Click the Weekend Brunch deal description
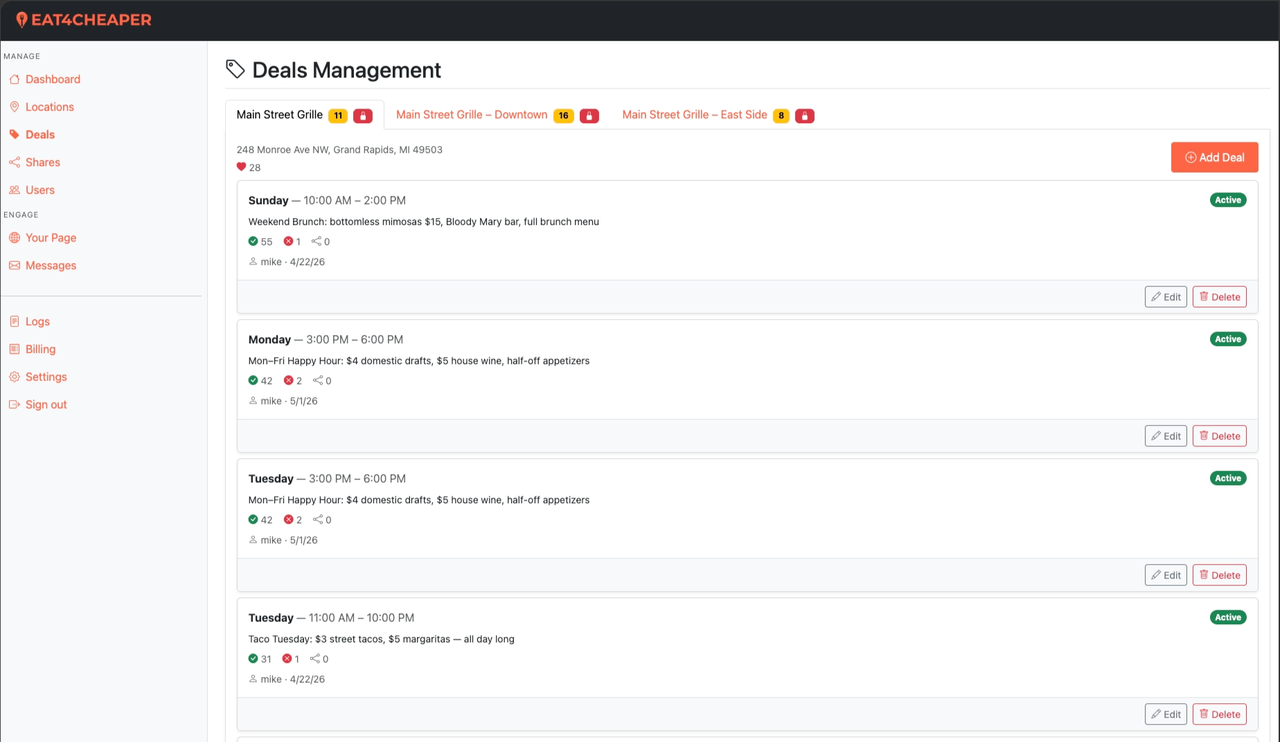Screen dimensions: 1280x742 [x=423, y=221]
